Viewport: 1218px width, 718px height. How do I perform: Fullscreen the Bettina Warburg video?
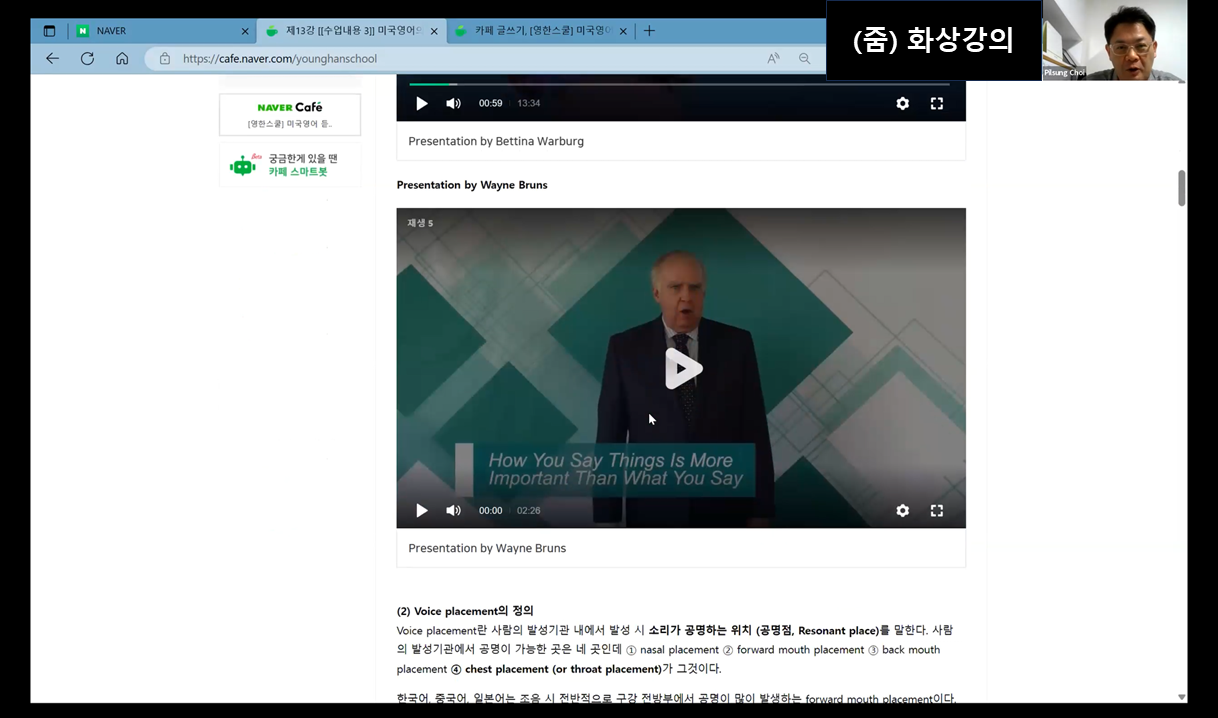pyautogui.click(x=937, y=103)
